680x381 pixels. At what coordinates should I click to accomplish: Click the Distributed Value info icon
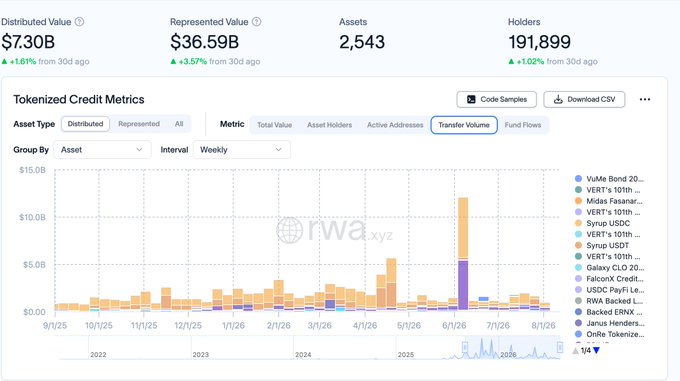coord(79,22)
